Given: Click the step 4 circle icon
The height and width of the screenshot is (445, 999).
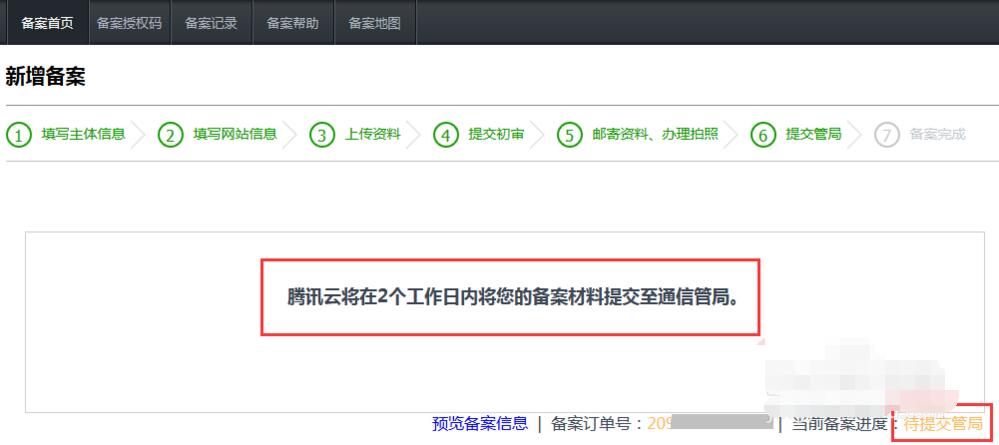Looking at the screenshot, I should tap(445, 135).
